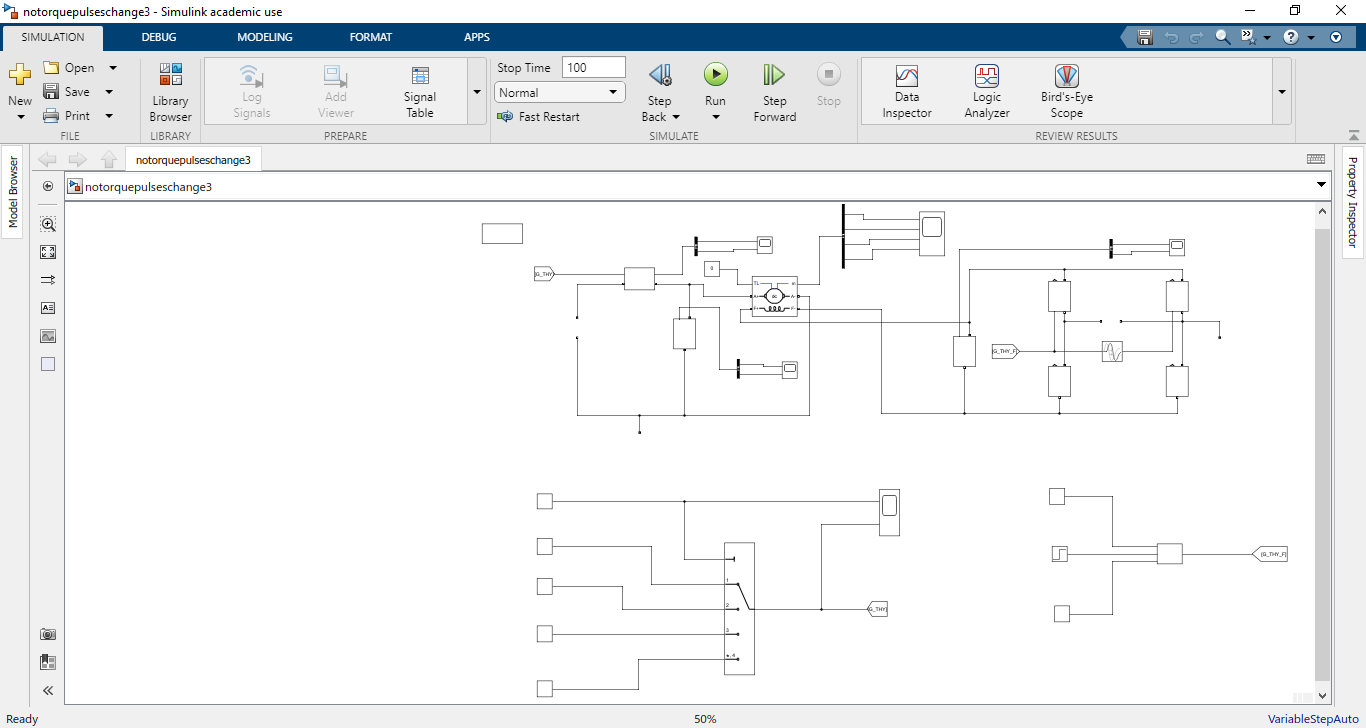Switch to the SIMULATION tab

[x=53, y=37]
